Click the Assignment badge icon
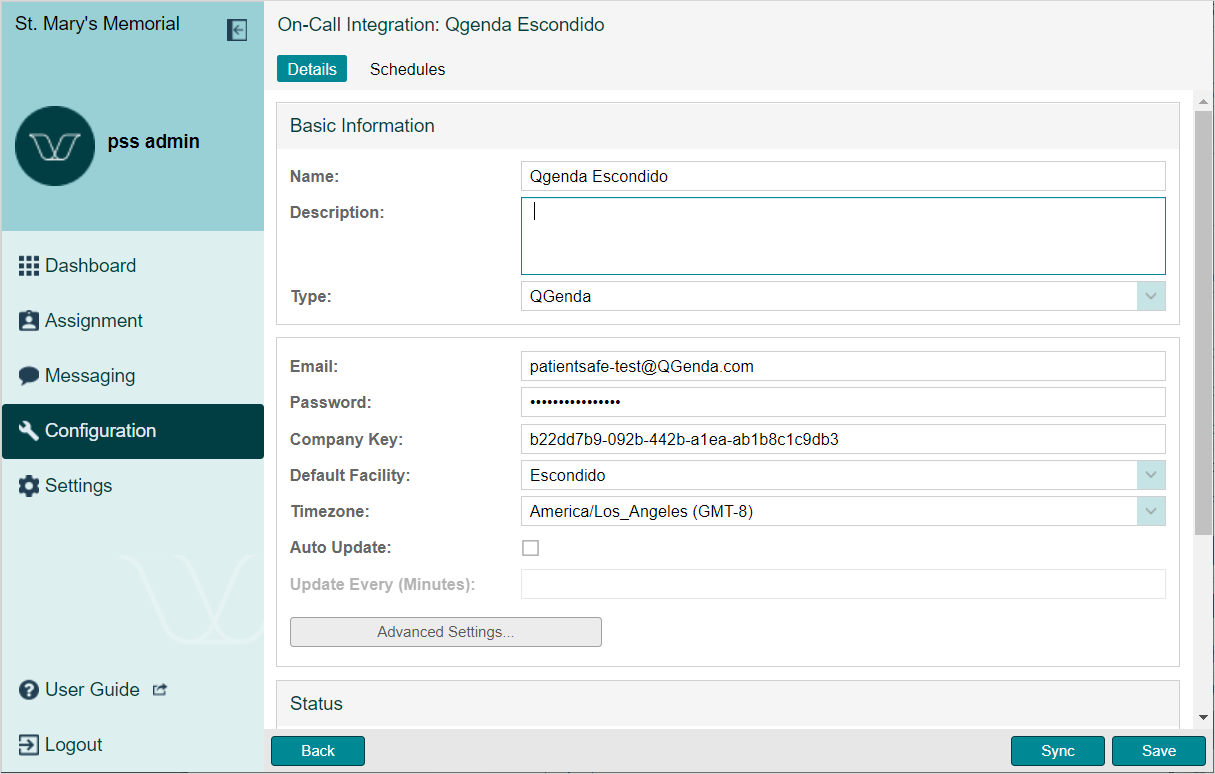The width and height of the screenshot is (1215, 774). coord(29,321)
